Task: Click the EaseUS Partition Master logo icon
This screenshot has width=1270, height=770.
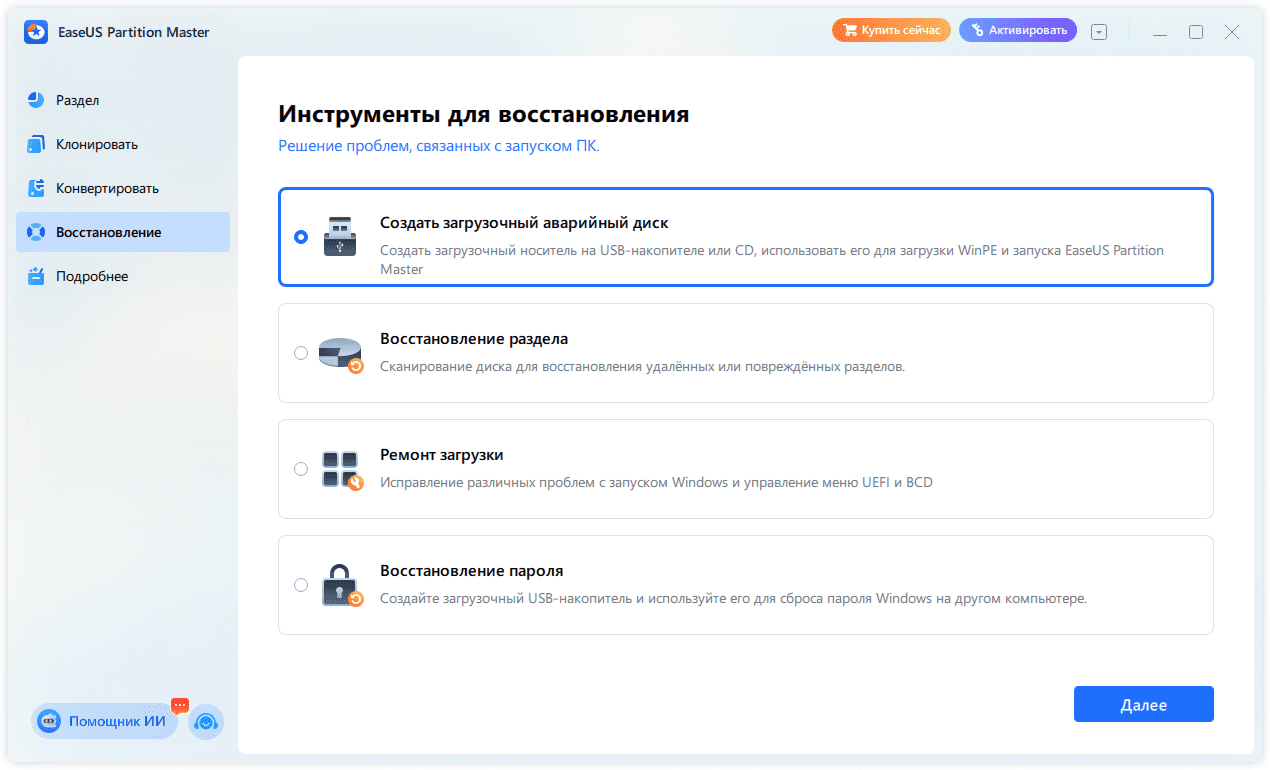Action: pyautogui.click(x=36, y=32)
